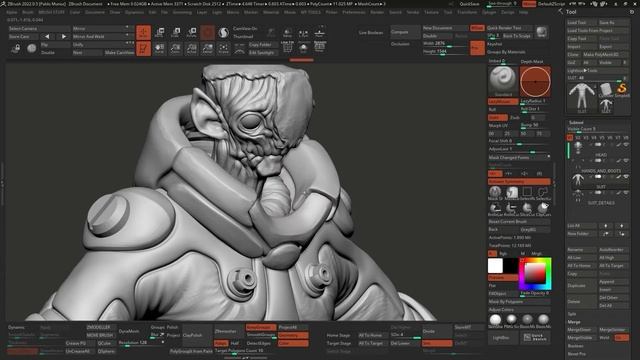Select the Cylinder tool thumbnail
Image resolution: width=640 pixels, height=360 pixels.
606,89
